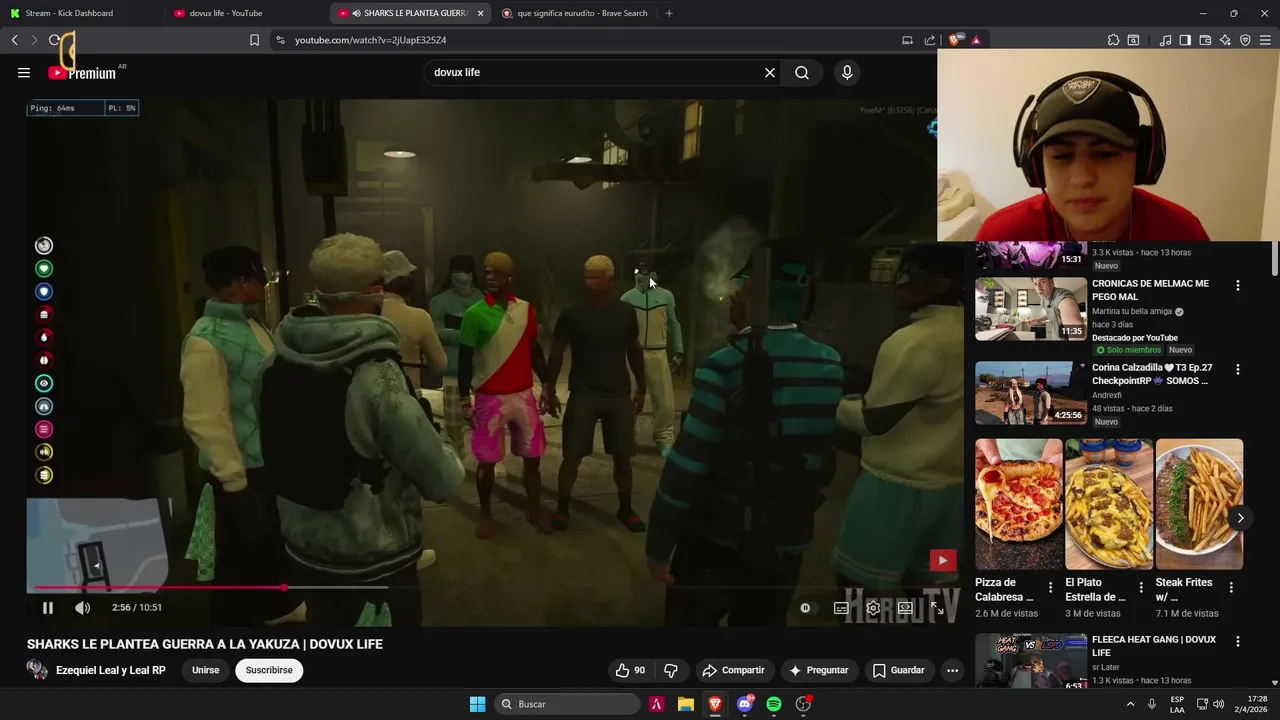Show next shorts with right arrow
The image size is (1280, 720).
[x=1240, y=518]
